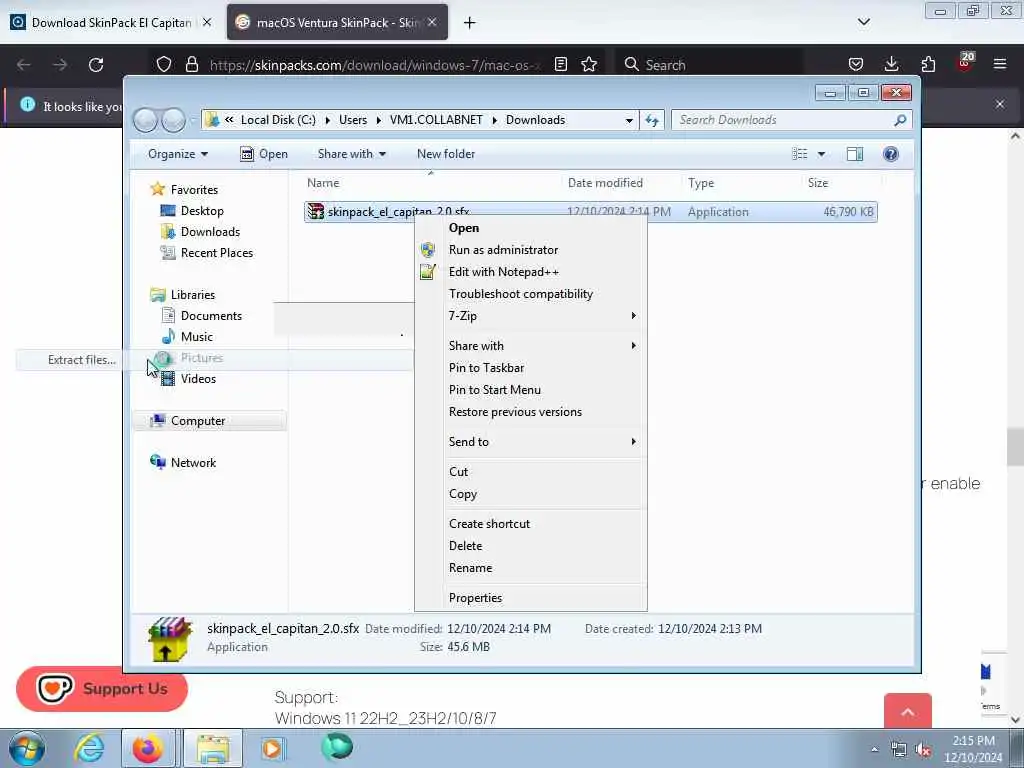Open the Organize dropdown menu
The height and width of the screenshot is (768, 1024).
click(178, 154)
